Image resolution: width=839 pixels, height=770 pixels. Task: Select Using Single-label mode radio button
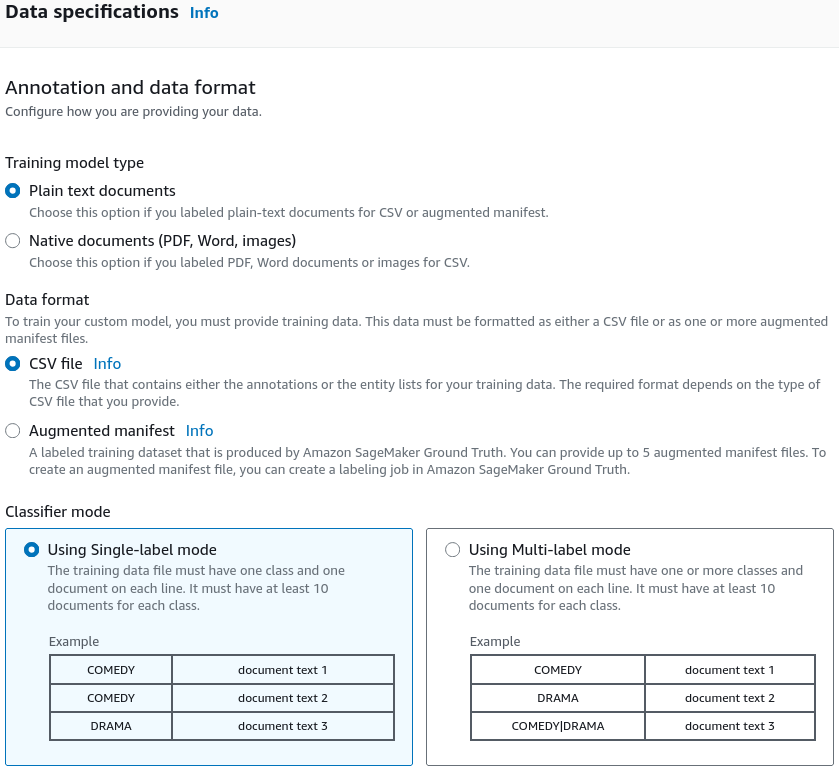tap(32, 550)
